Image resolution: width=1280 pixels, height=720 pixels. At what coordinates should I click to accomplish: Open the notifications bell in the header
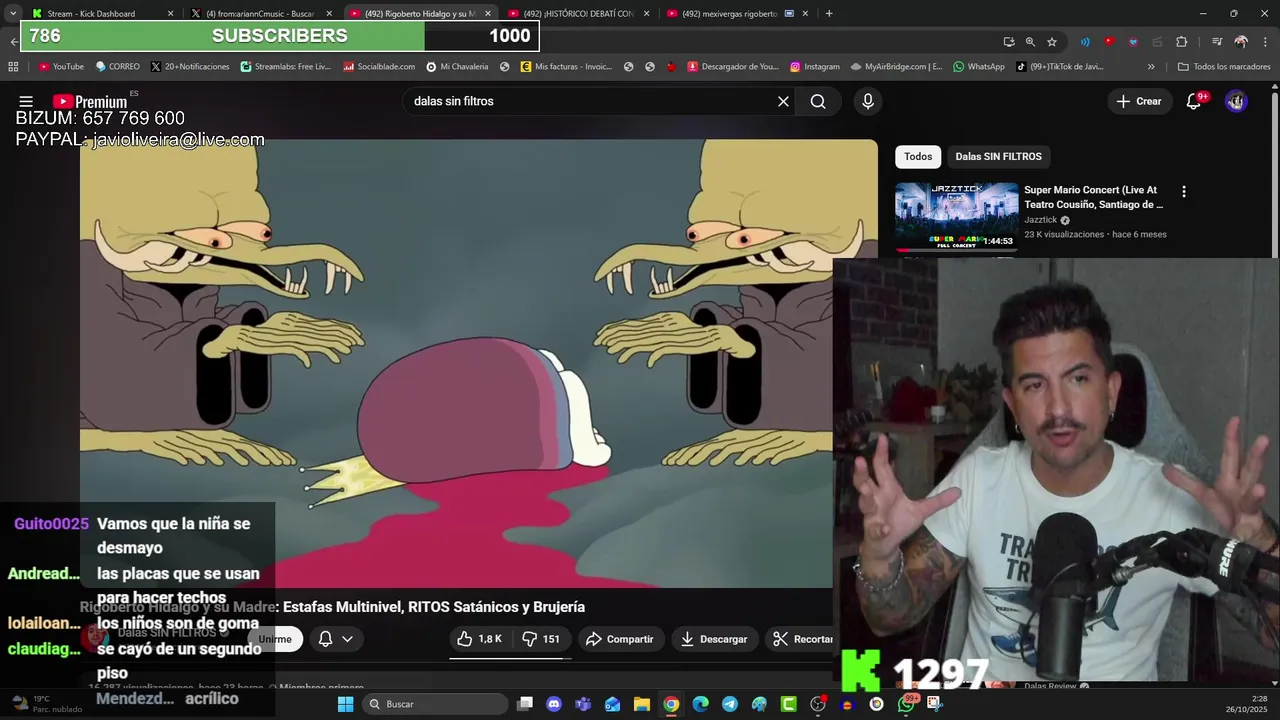pos(1193,101)
